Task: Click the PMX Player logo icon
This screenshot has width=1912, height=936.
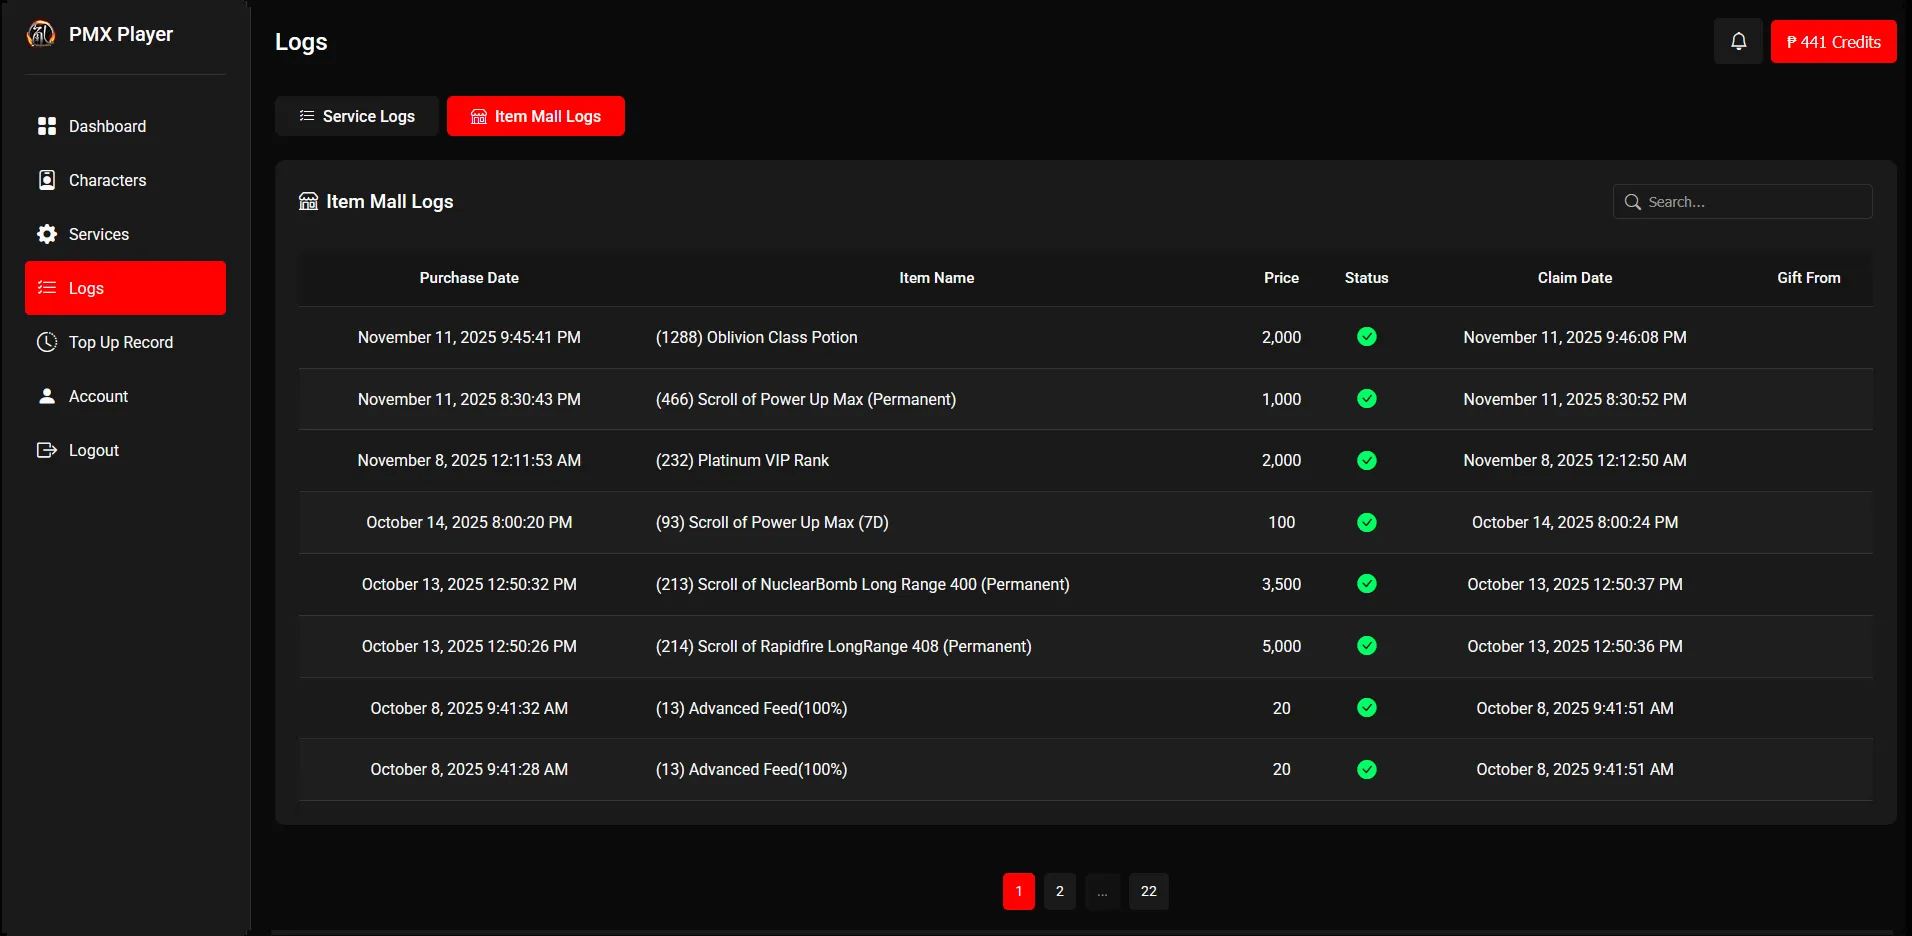Action: pos(41,34)
